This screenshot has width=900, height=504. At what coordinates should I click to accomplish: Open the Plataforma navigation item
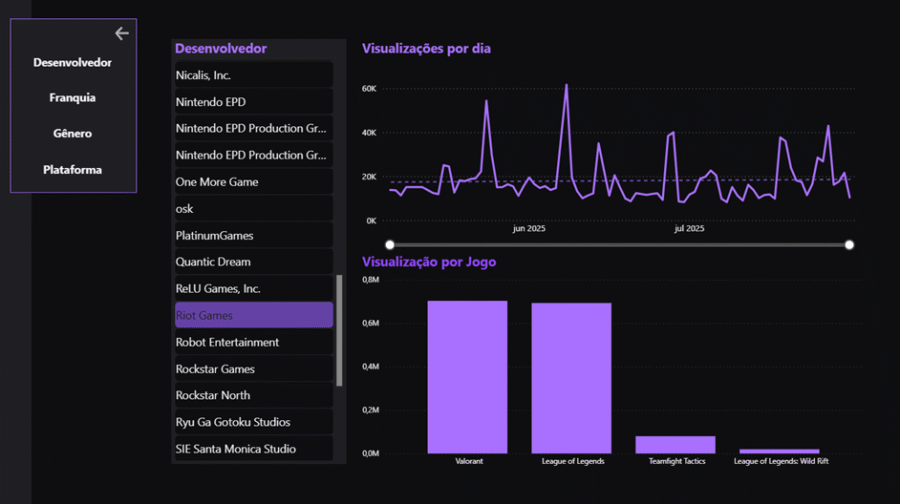coord(72,170)
